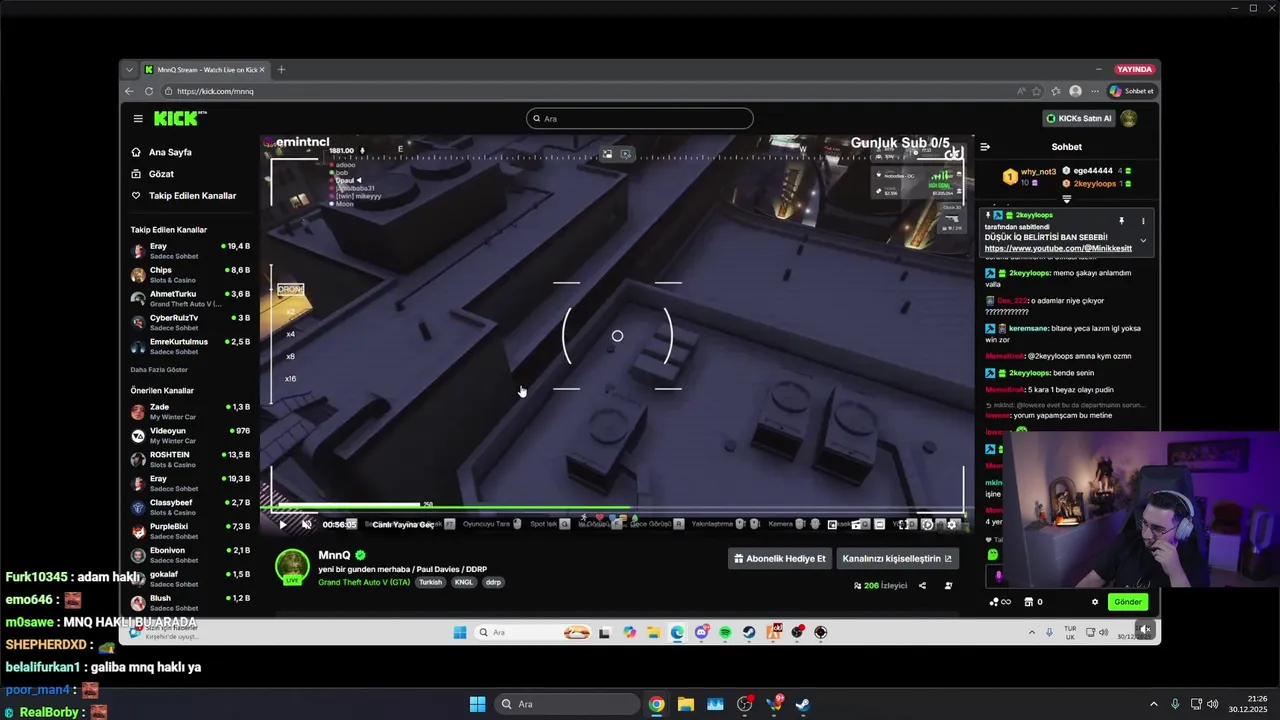1280x720 pixels.
Task: Open the pinned message options menu
Action: click(x=1143, y=221)
